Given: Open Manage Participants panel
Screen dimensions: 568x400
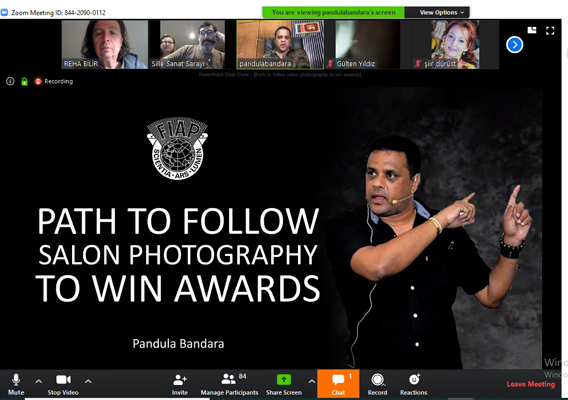Looking at the screenshot, I should (229, 384).
